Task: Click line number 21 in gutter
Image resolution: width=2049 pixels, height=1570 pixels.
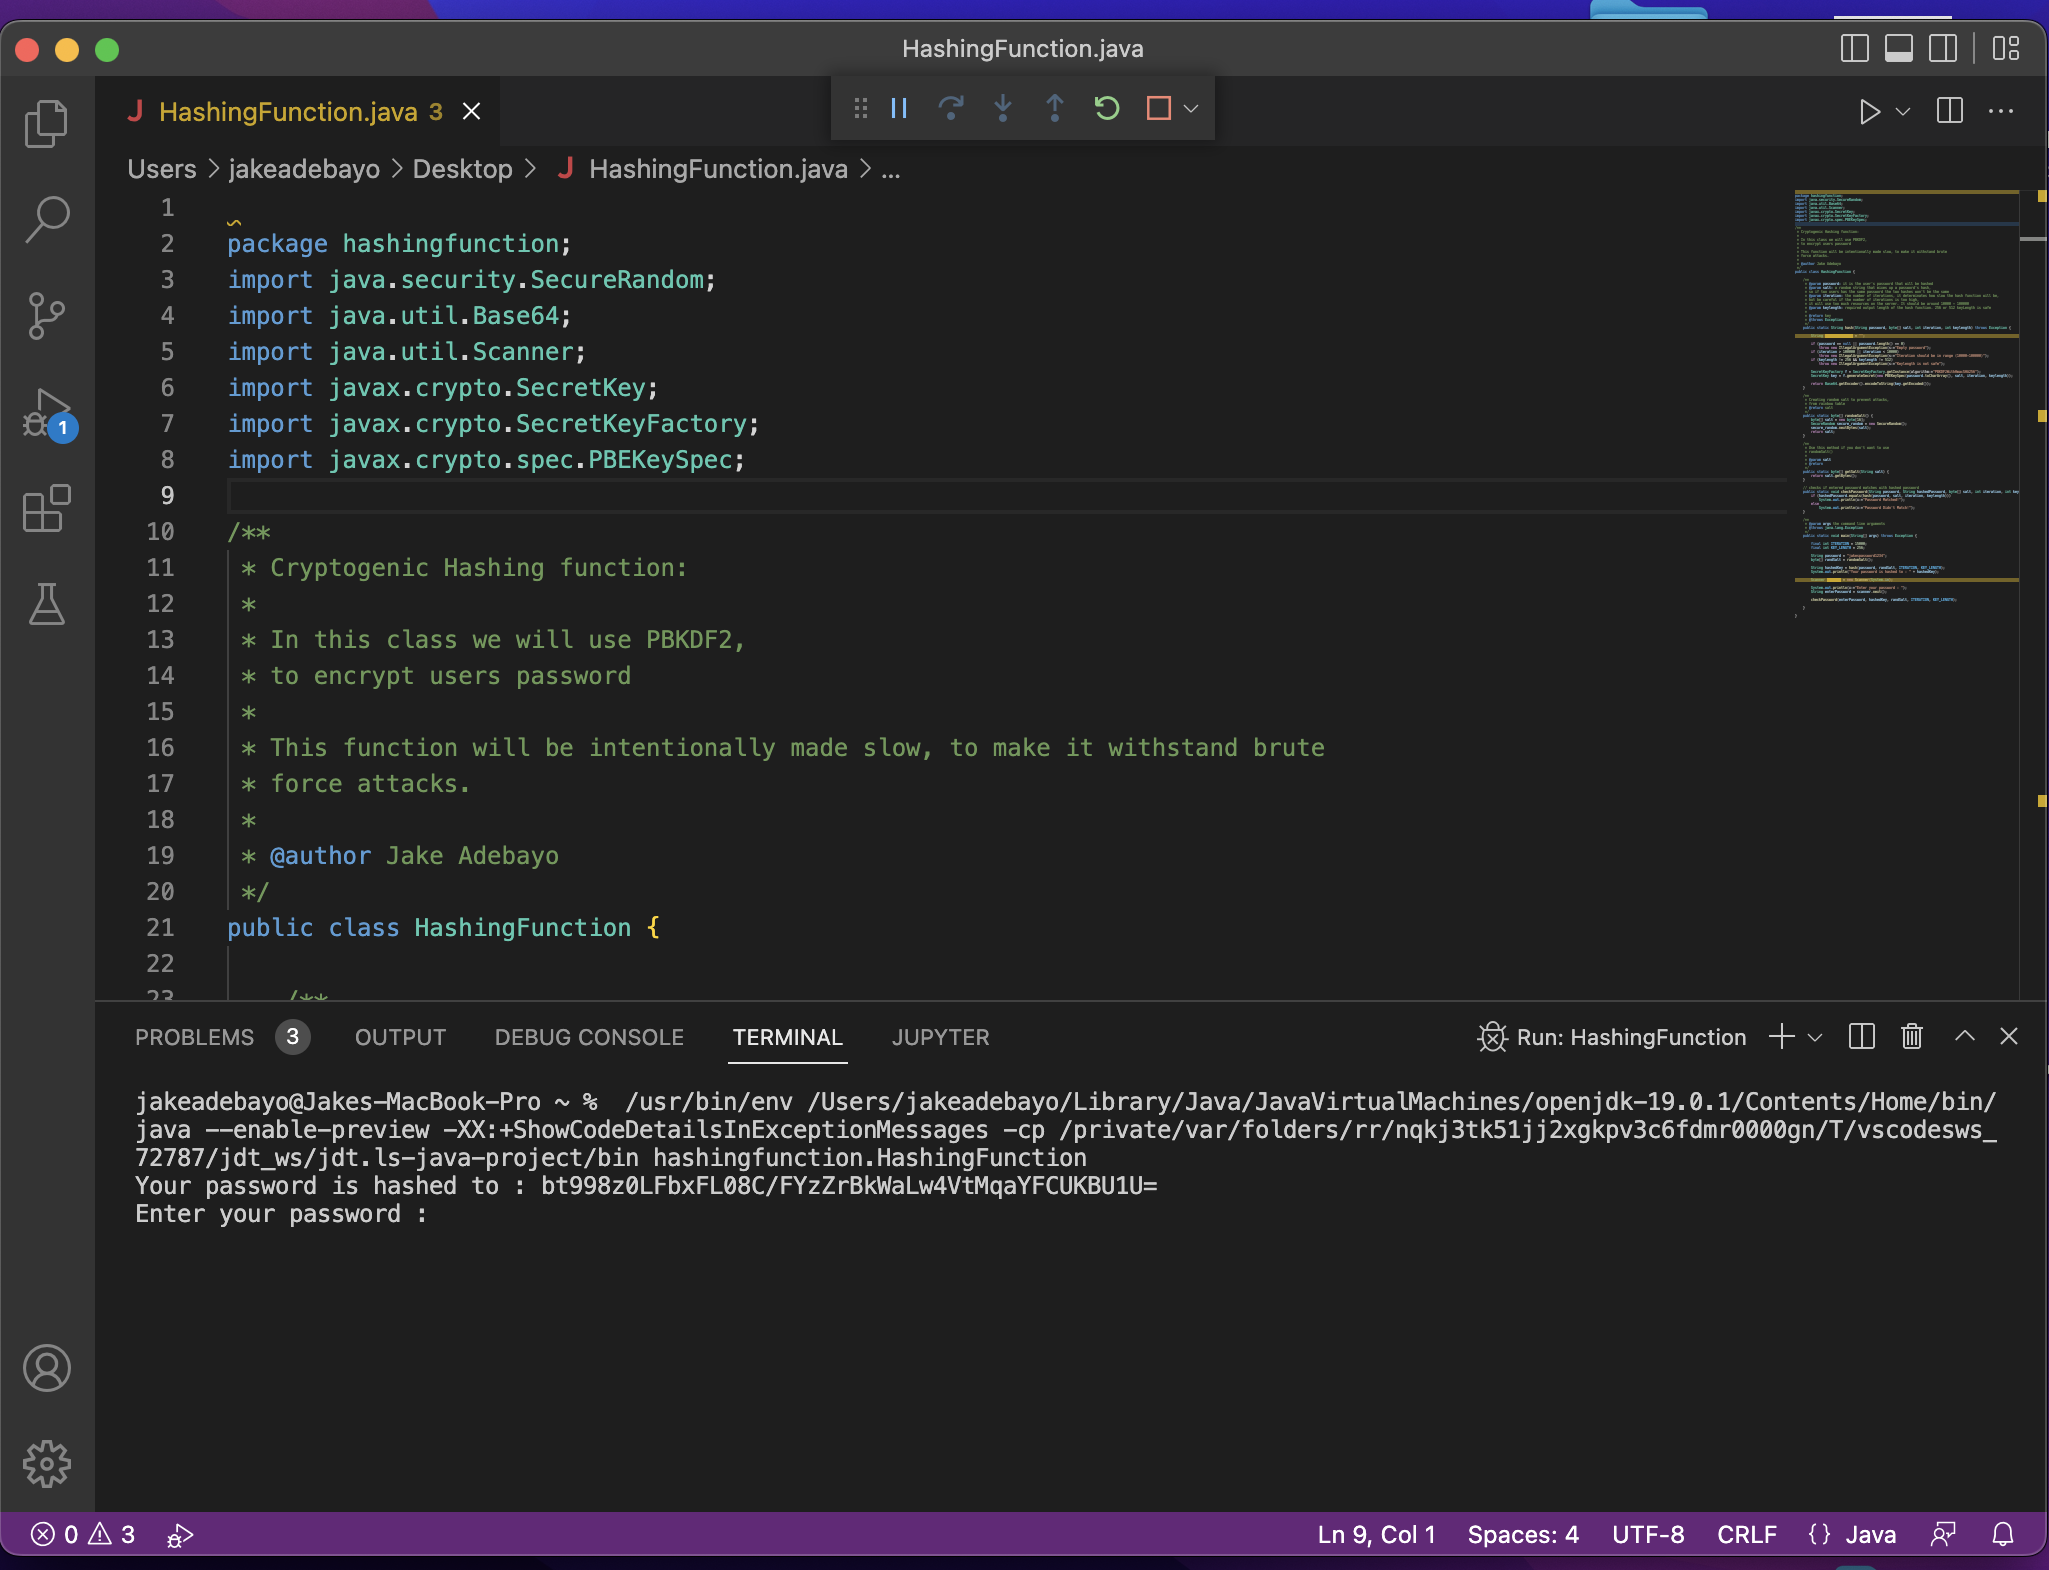Action: tap(160, 927)
